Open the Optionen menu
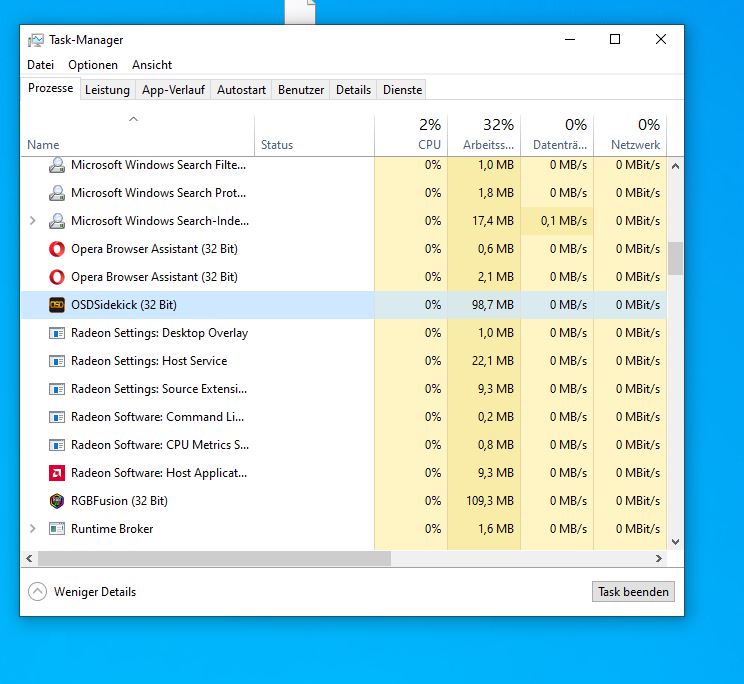 click(x=93, y=65)
